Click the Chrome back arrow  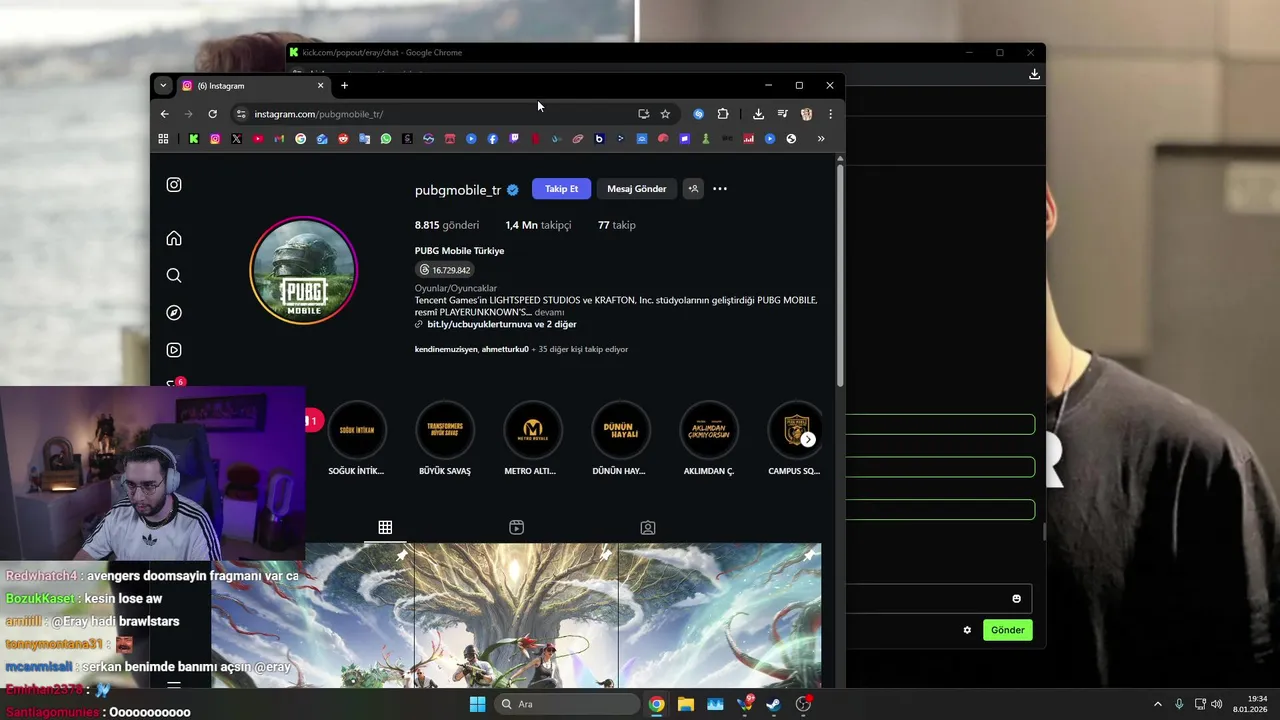point(165,114)
